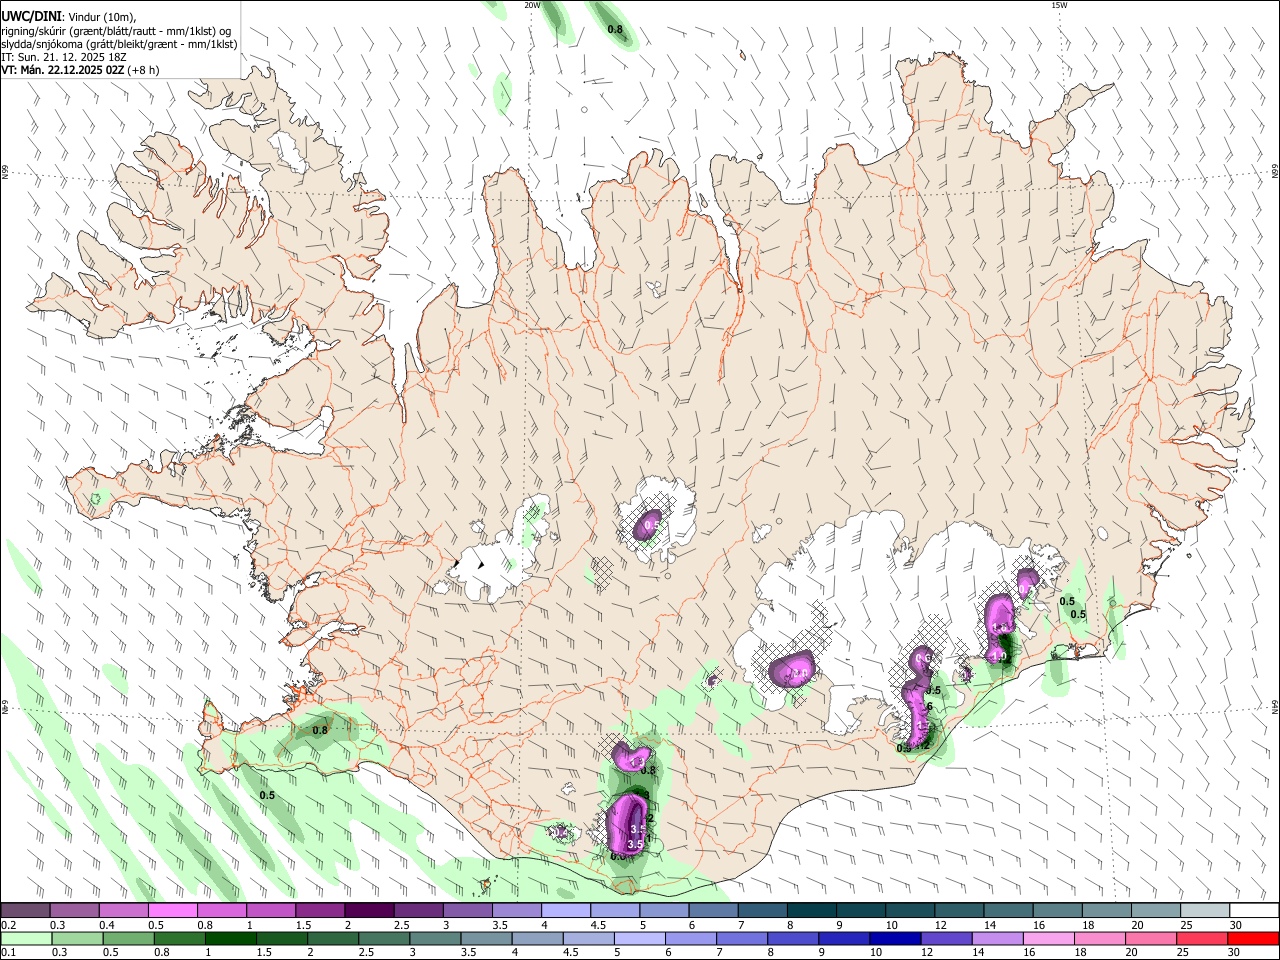Pick the dark purple 2.5 swatch in the upper scale

click(418, 911)
